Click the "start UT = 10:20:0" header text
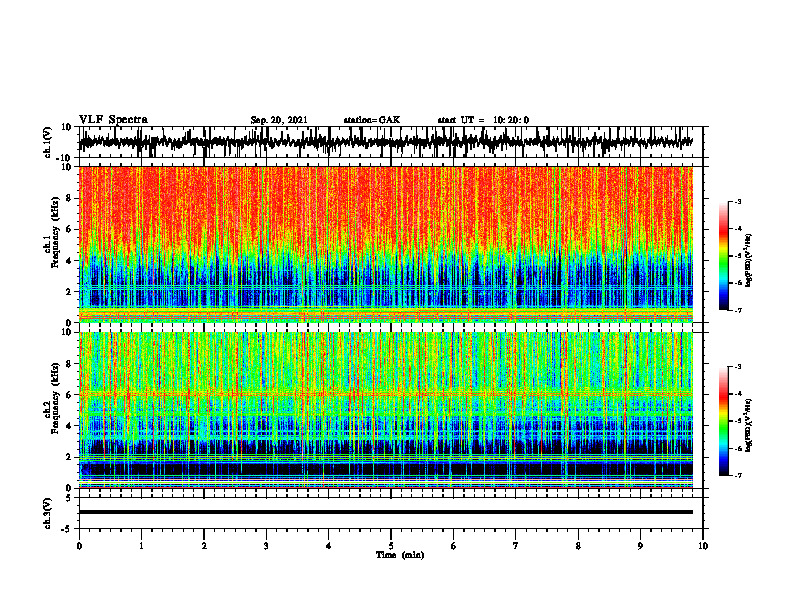The image size is (792, 612). tap(483, 120)
